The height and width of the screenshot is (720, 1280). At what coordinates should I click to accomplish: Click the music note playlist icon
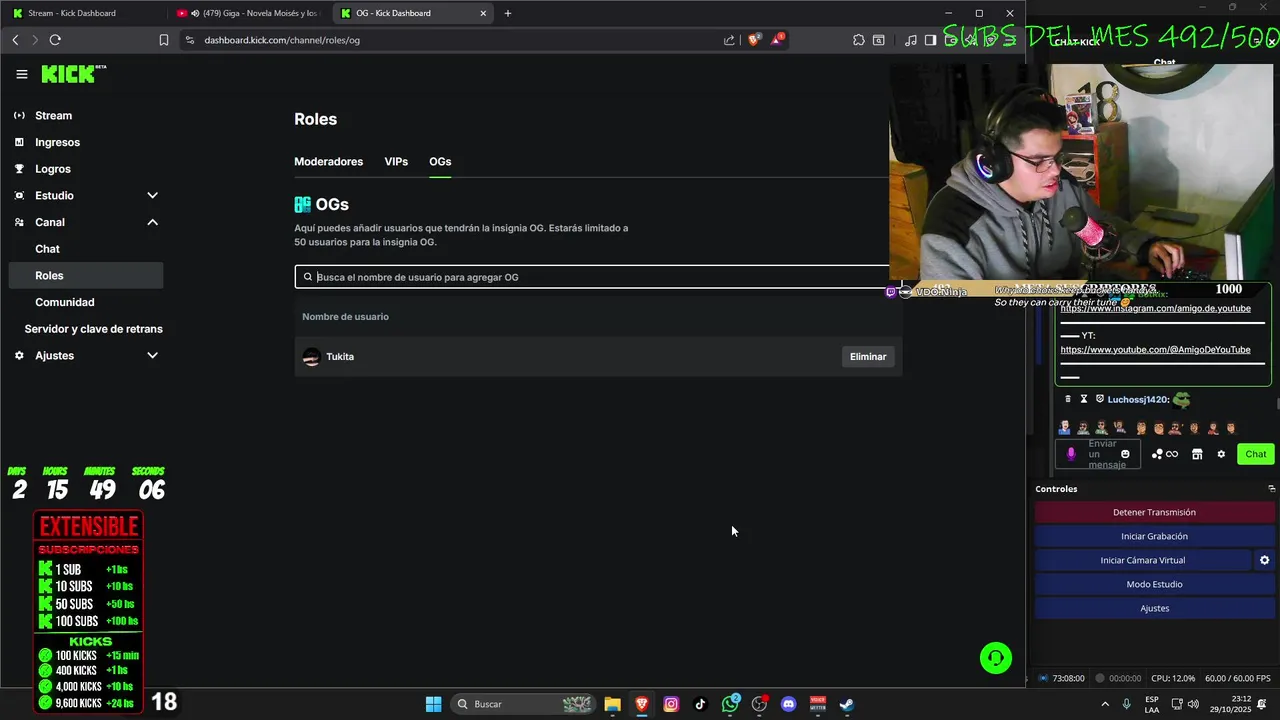tap(910, 40)
